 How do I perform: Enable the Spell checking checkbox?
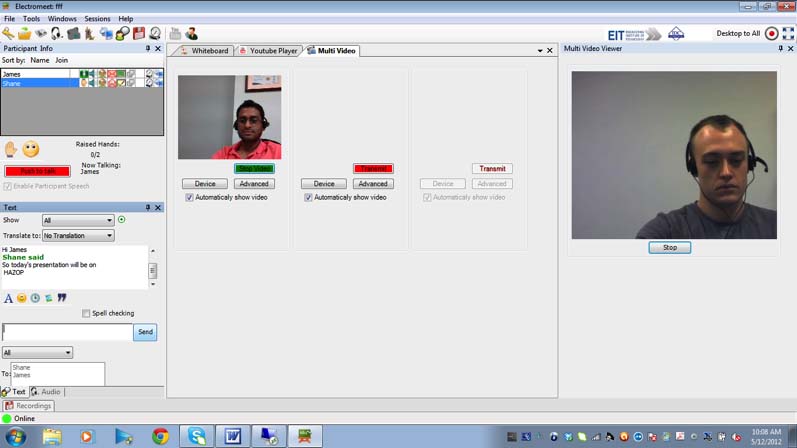pos(86,313)
